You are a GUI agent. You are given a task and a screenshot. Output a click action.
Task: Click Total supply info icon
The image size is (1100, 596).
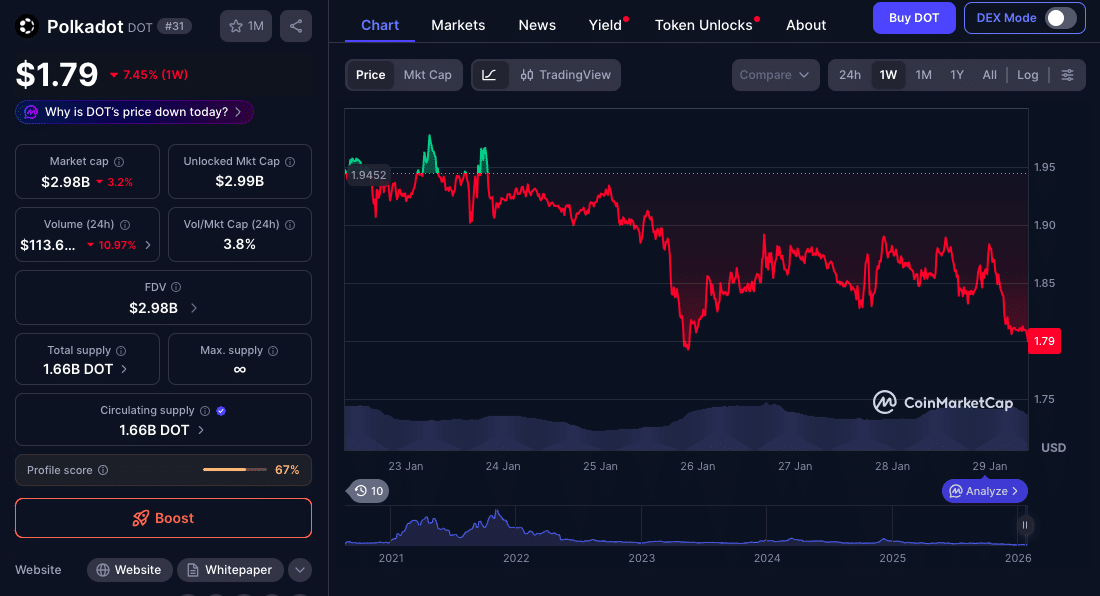click(121, 351)
